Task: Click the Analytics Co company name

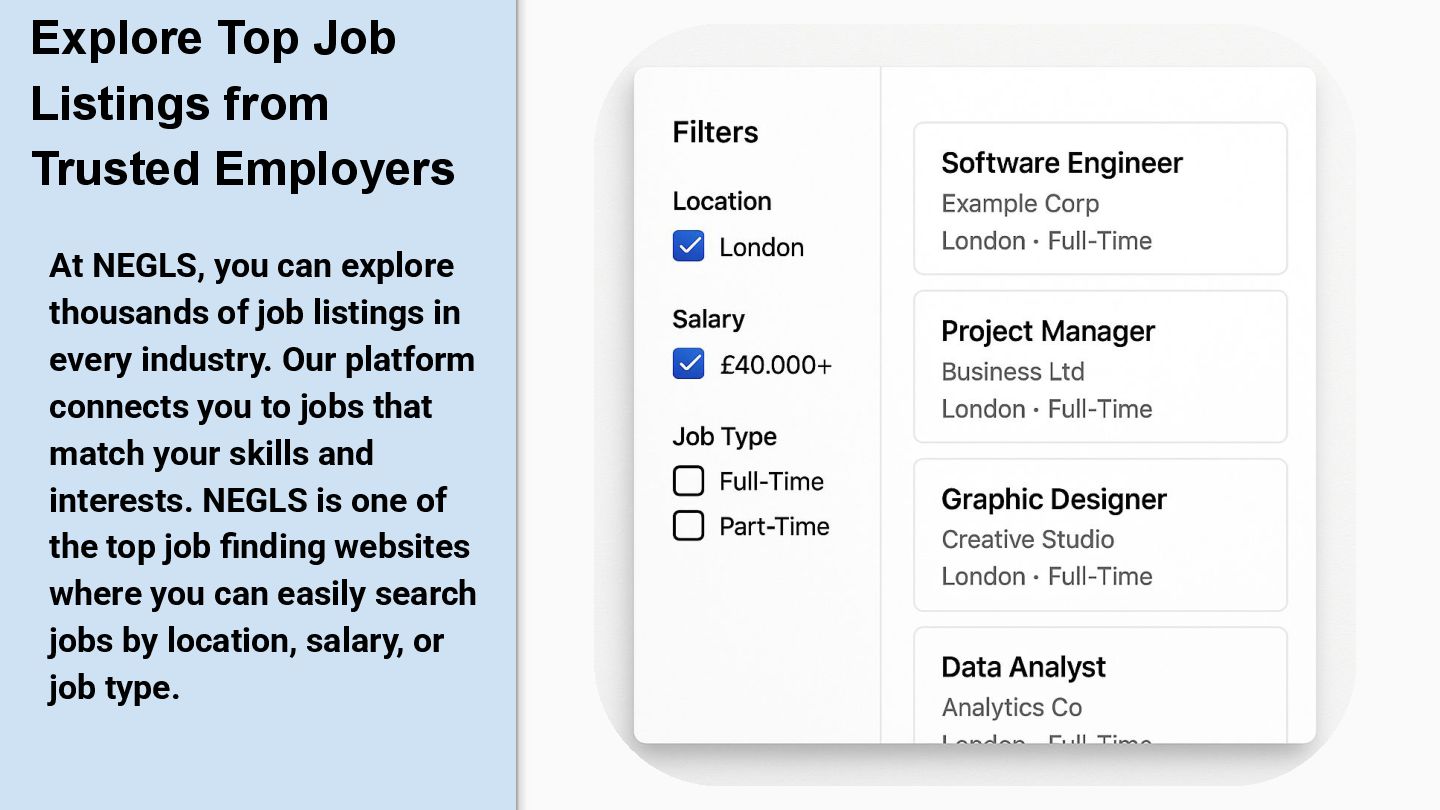Action: (x=1011, y=708)
